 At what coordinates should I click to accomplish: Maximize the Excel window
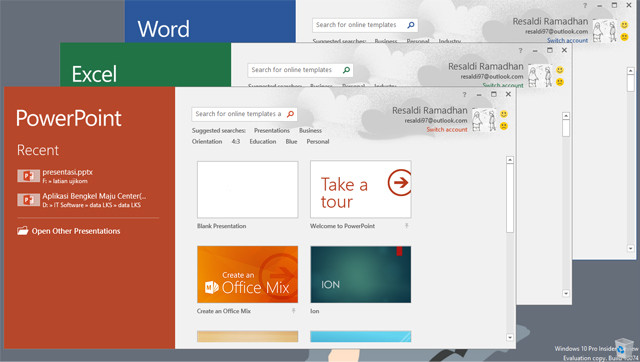(550, 50)
